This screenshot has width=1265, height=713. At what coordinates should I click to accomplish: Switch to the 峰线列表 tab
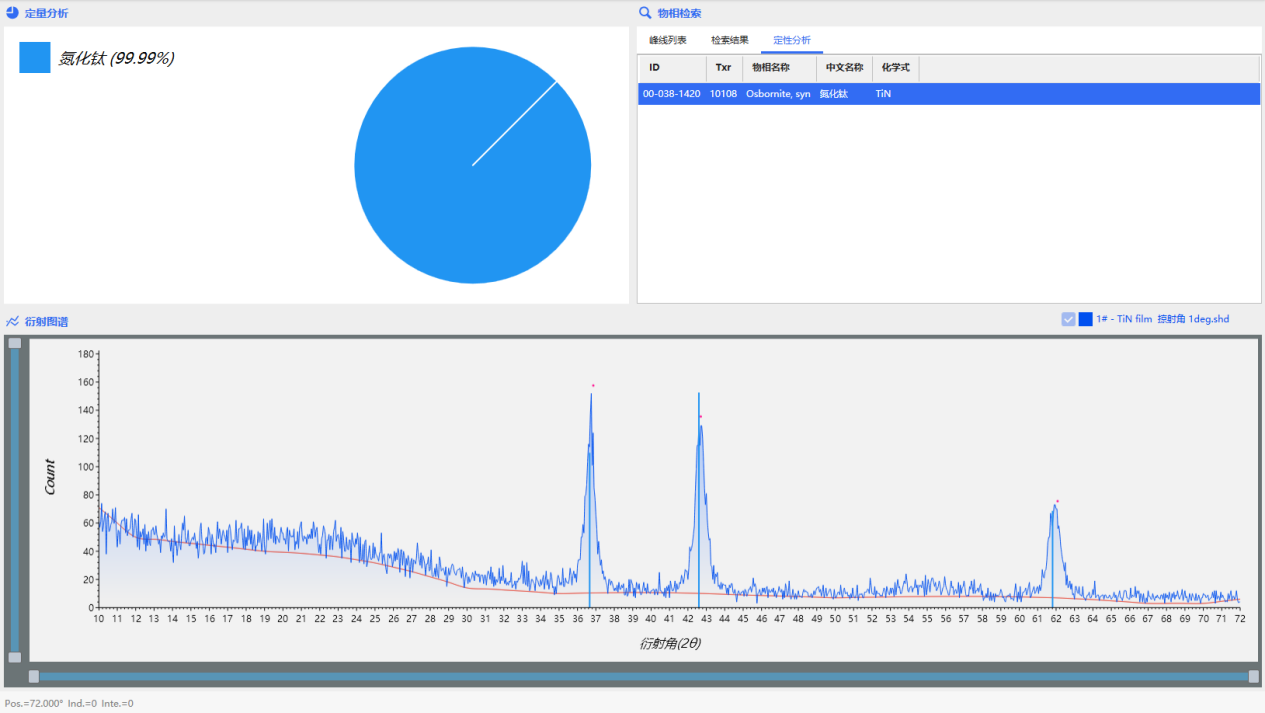(667, 40)
